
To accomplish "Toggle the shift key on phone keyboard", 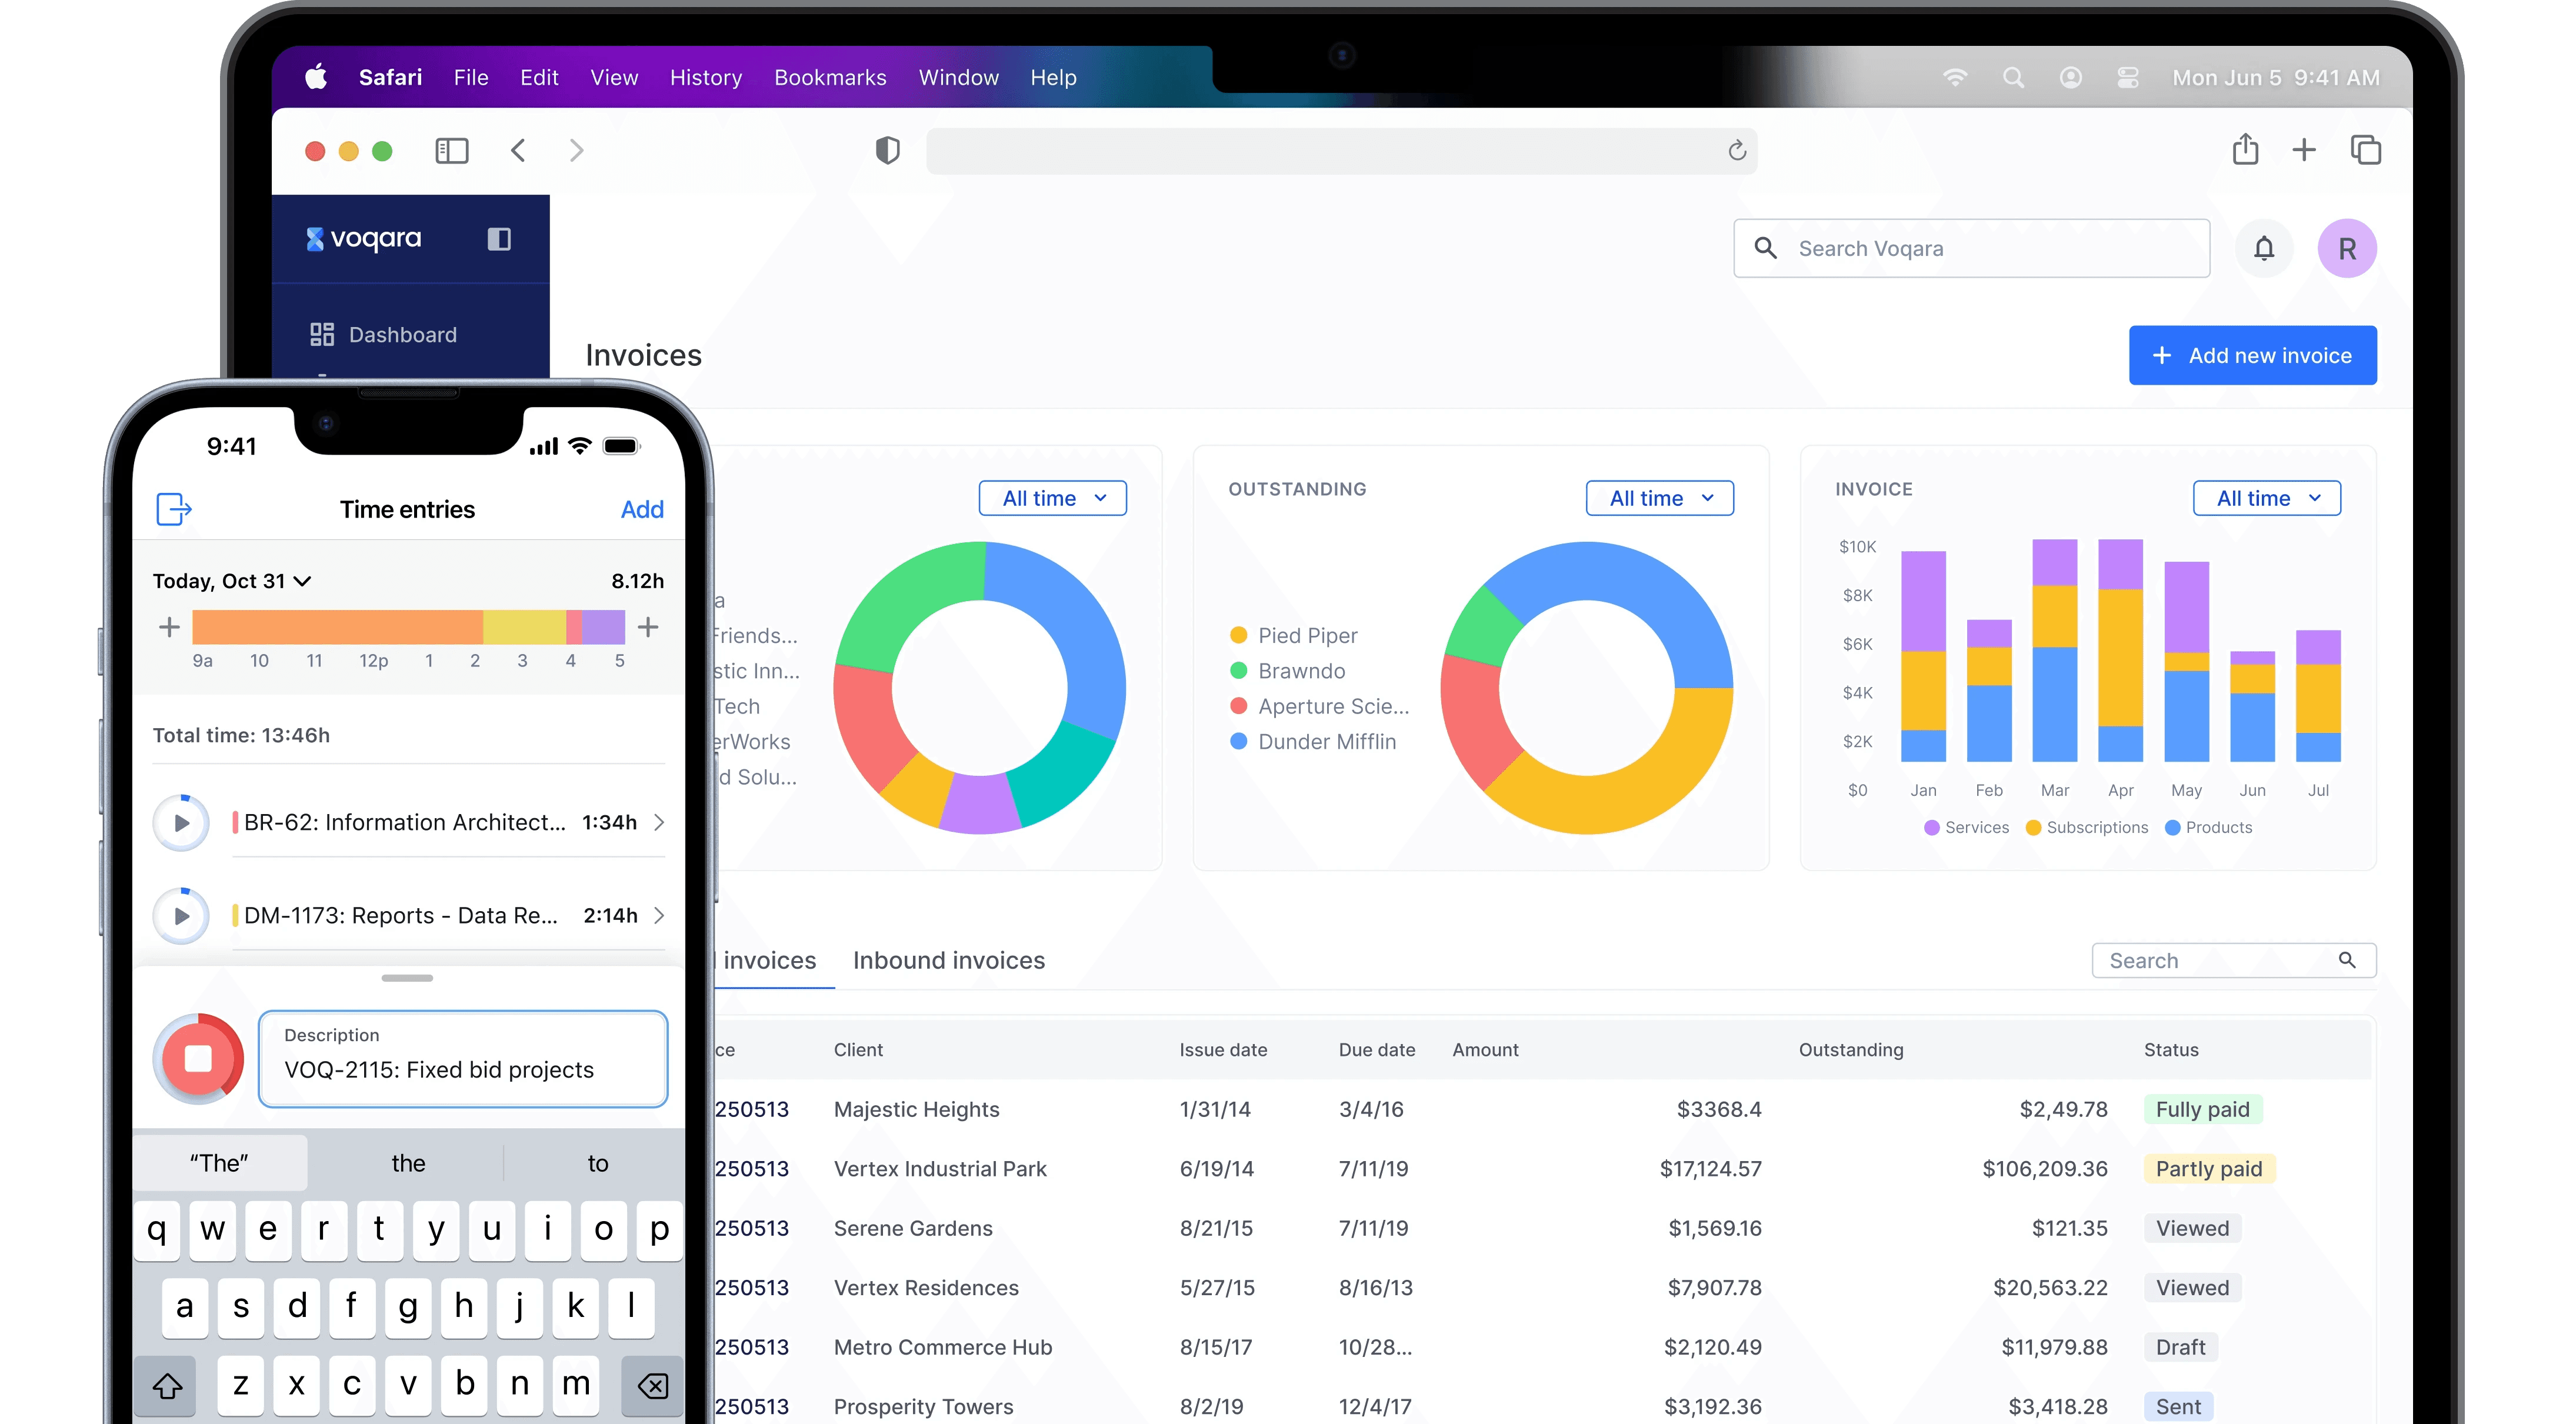I will tap(167, 1385).
